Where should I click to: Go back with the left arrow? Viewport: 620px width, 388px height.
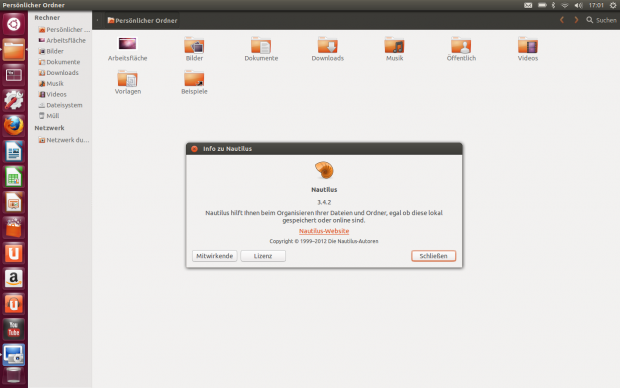562,20
